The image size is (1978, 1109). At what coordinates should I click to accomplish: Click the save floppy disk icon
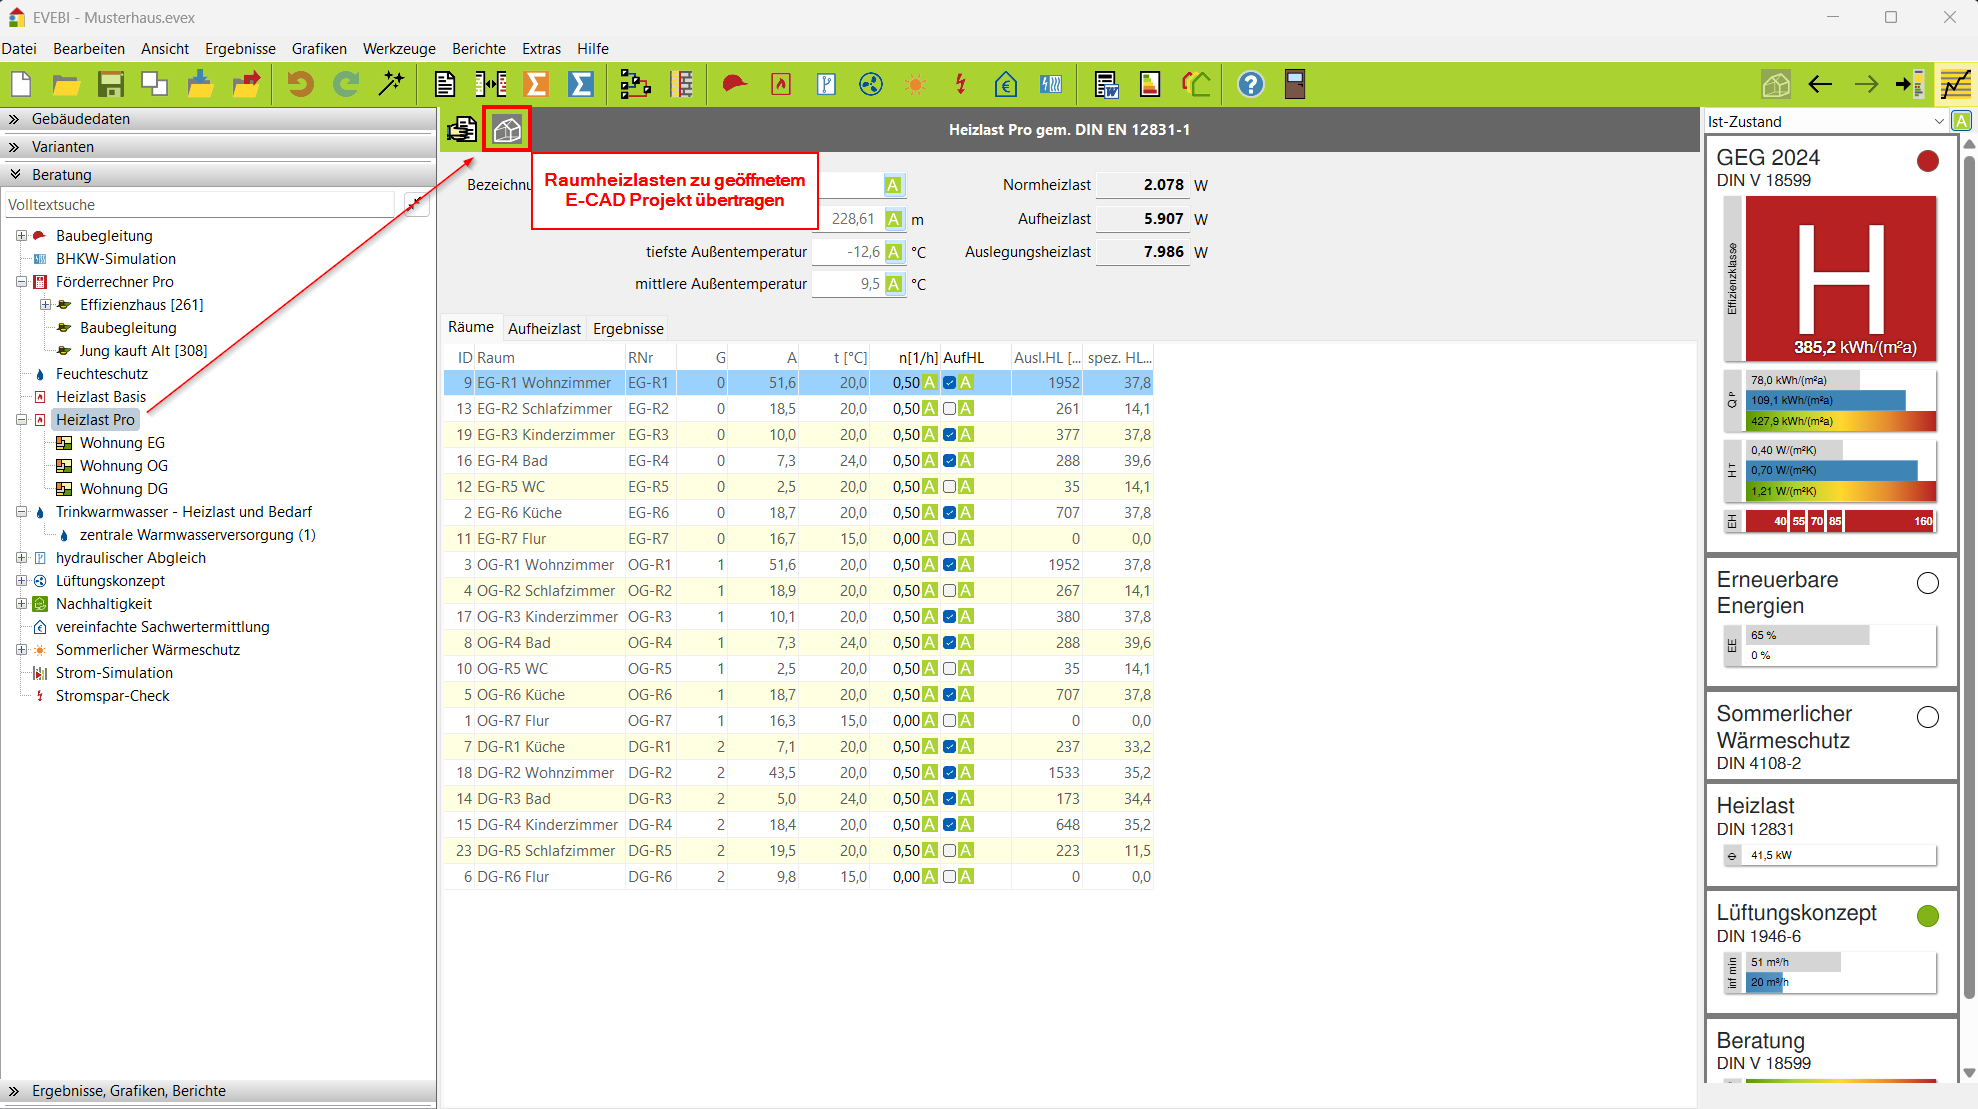point(110,84)
